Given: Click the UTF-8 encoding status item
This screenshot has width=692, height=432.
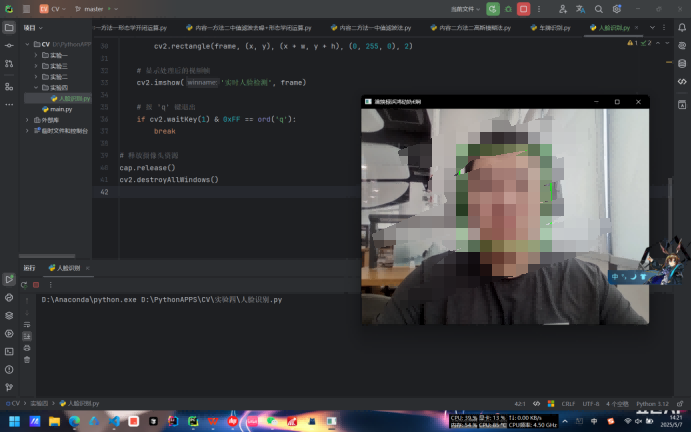Looking at the screenshot, I should pyautogui.click(x=590, y=404).
